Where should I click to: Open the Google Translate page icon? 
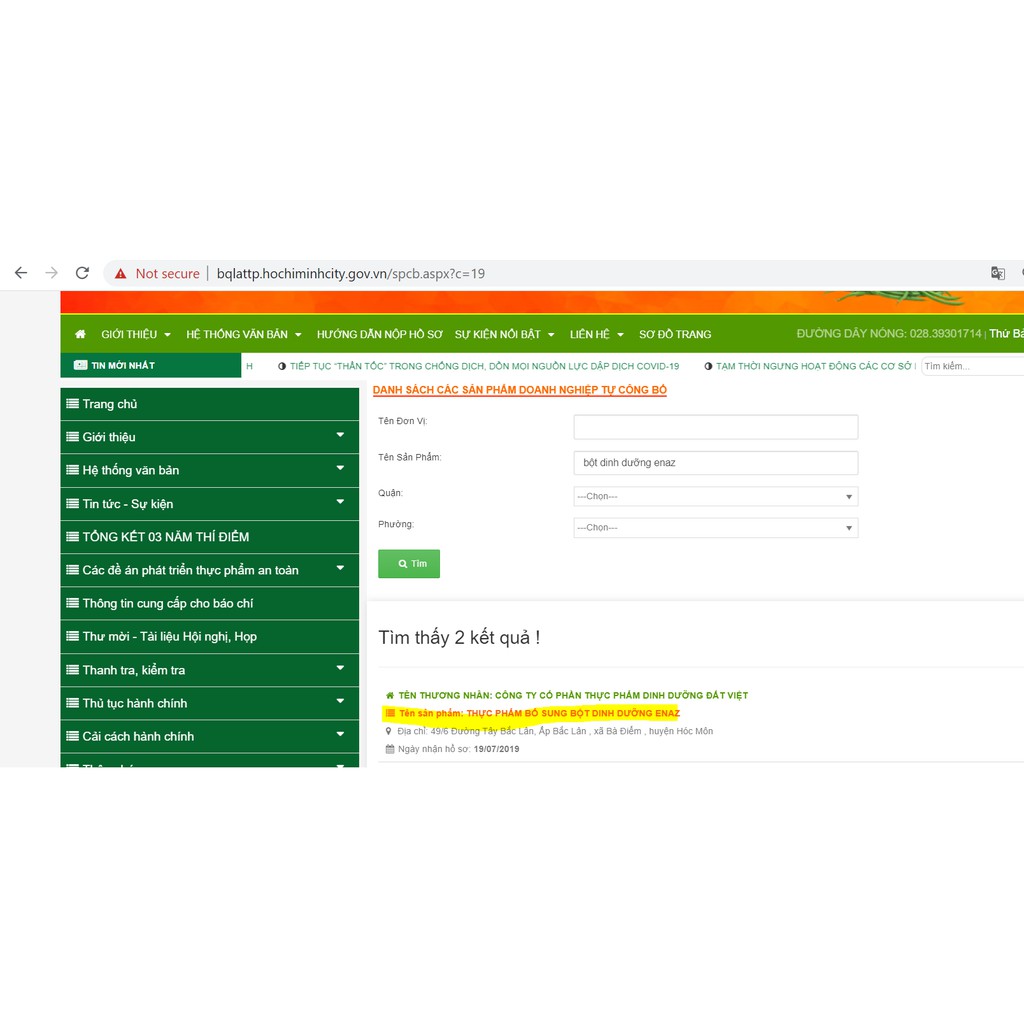point(997,273)
